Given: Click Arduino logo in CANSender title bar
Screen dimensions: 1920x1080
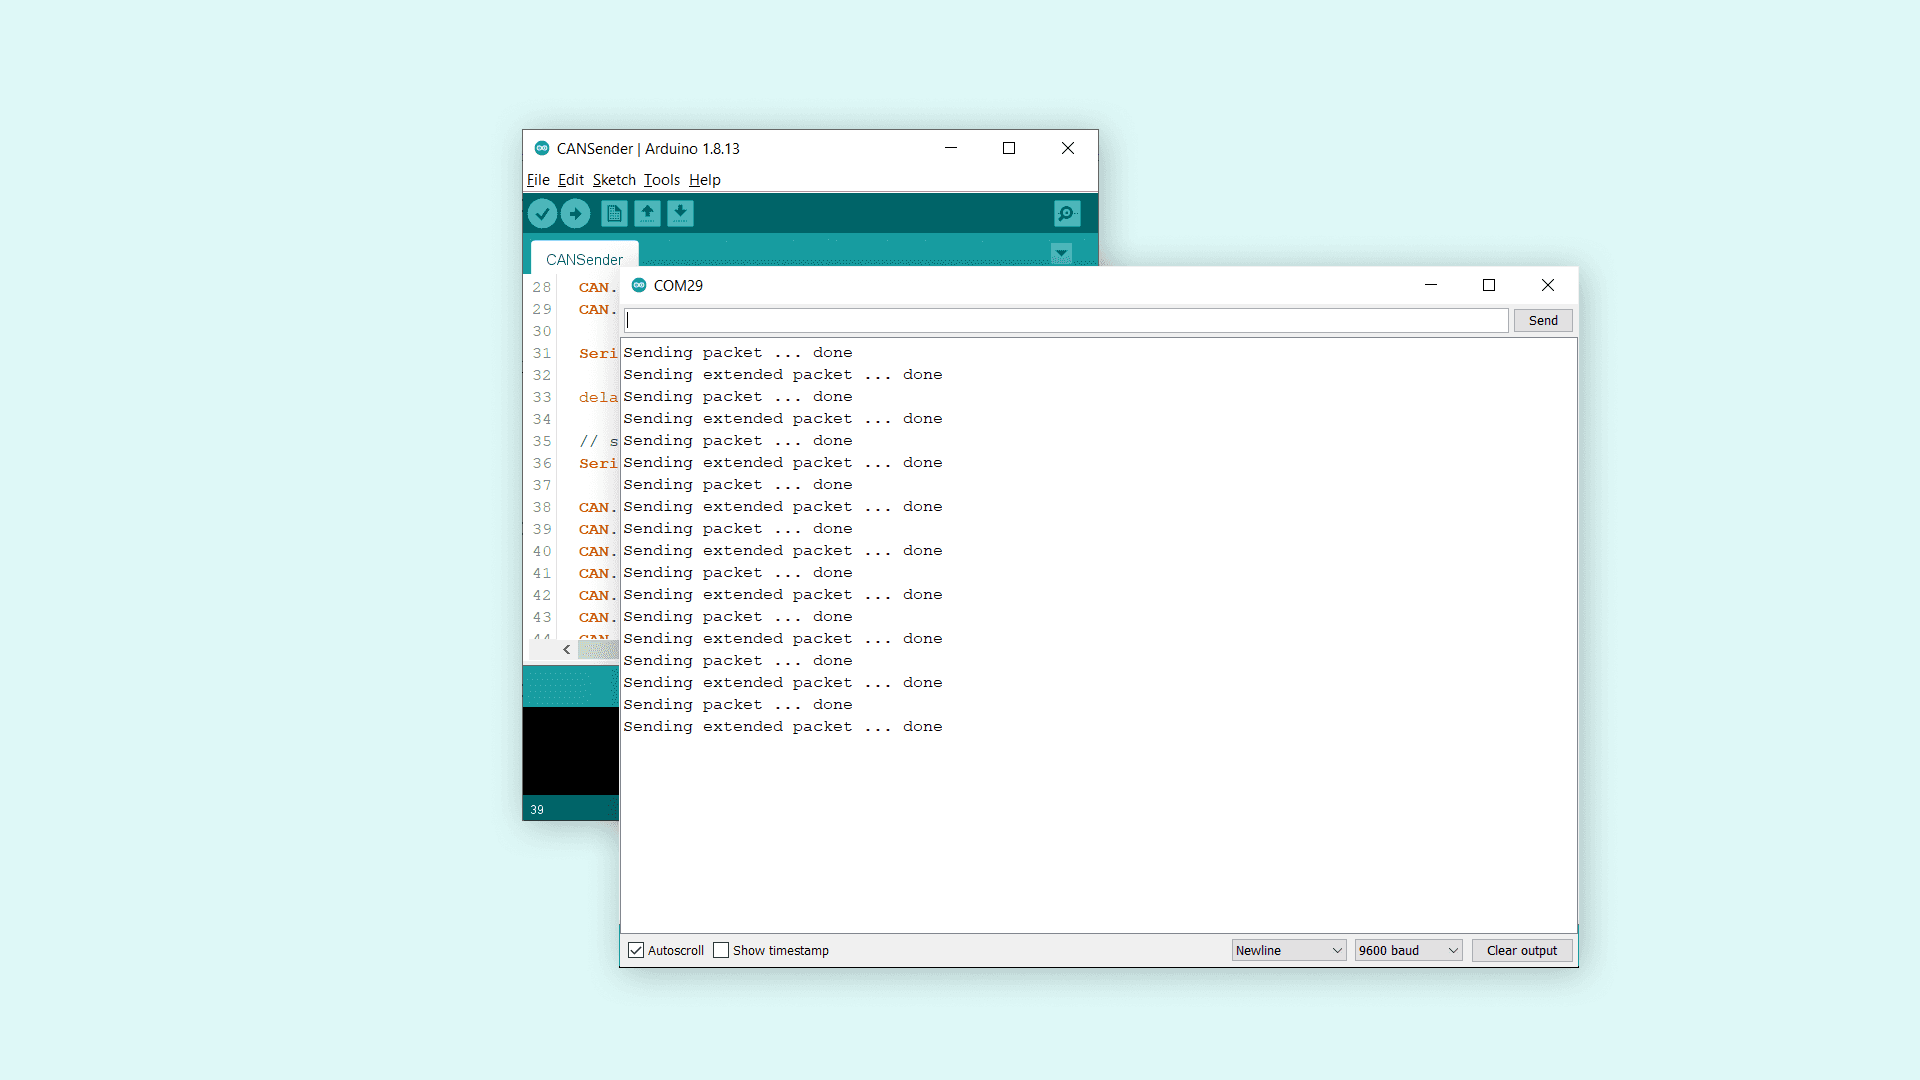Looking at the screenshot, I should pos(542,148).
